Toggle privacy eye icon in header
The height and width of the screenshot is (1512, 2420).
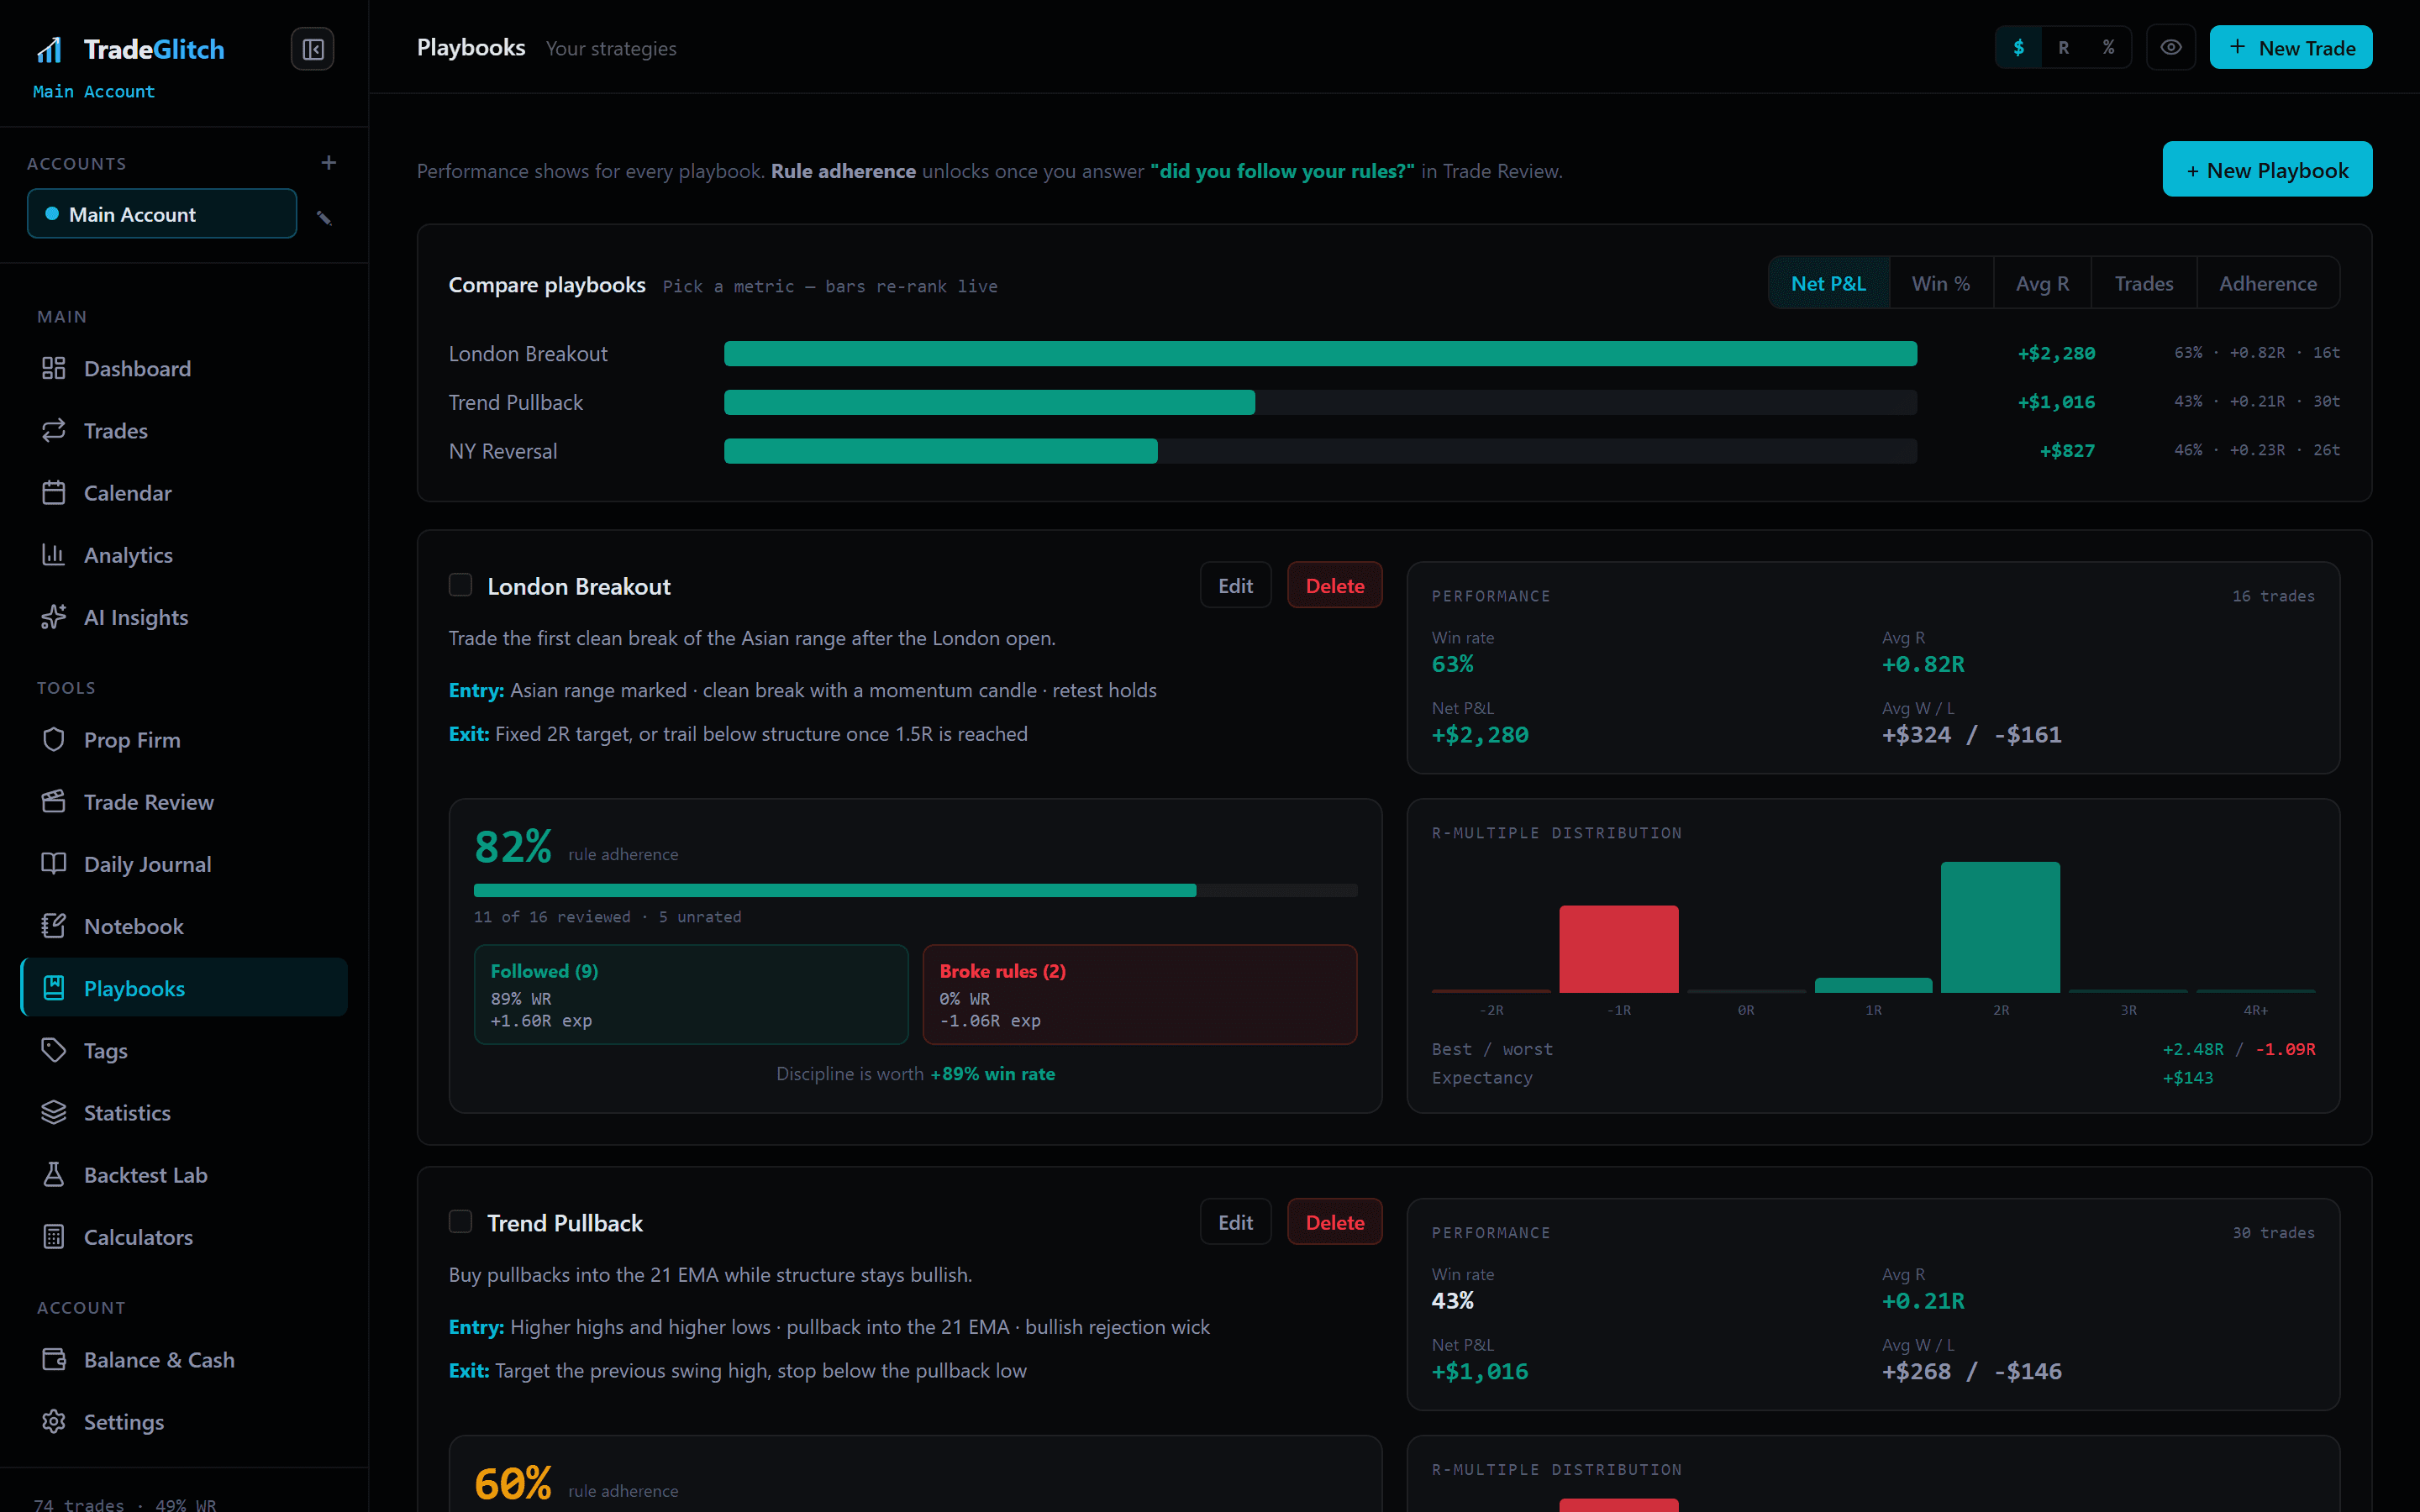[2170, 47]
